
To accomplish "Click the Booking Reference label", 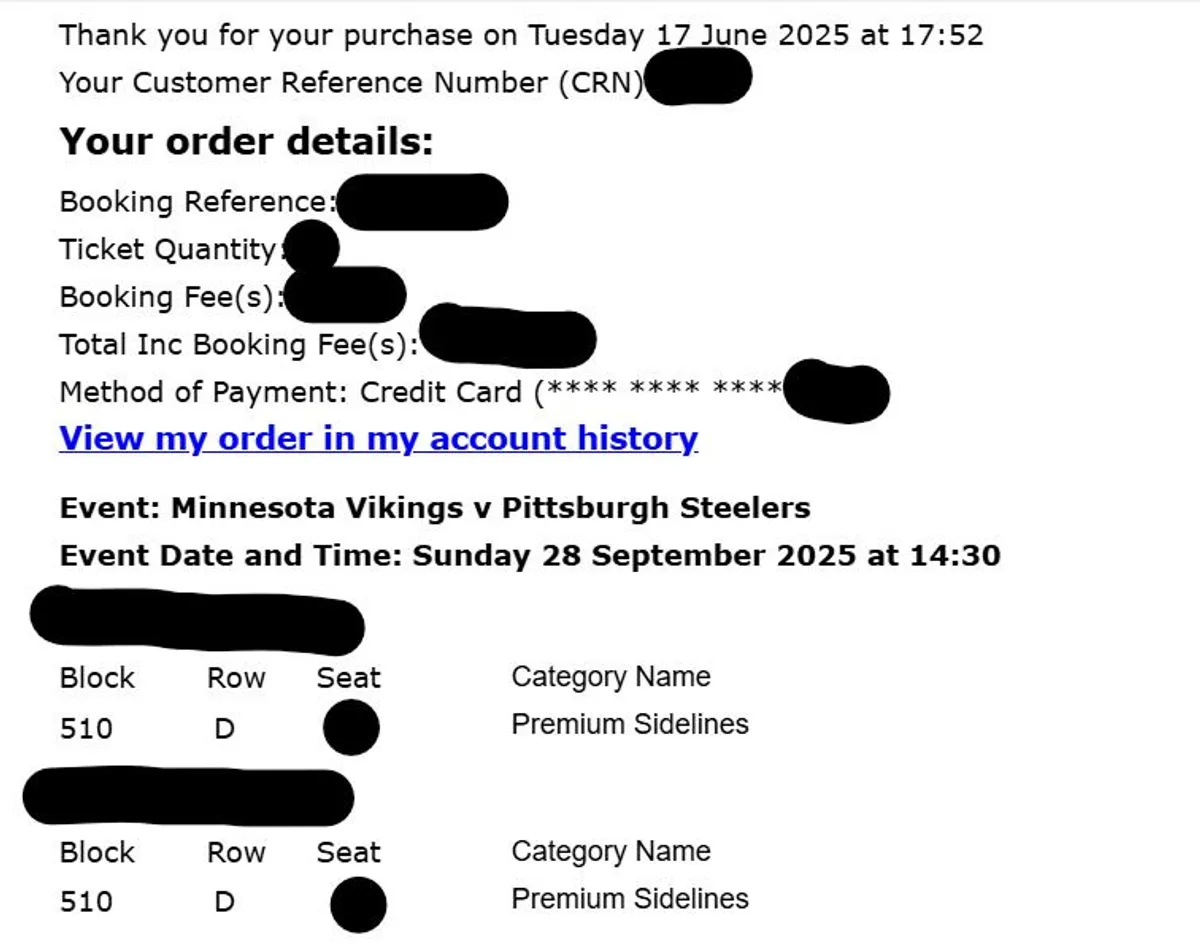I will click(198, 202).
